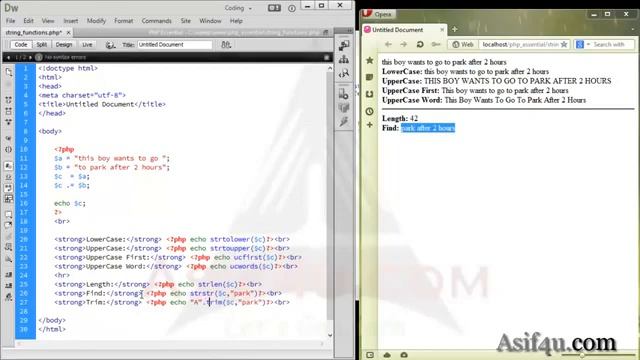Open the Edit menu in Dreamweaver
This screenshot has height=360, width=640.
[28, 21]
